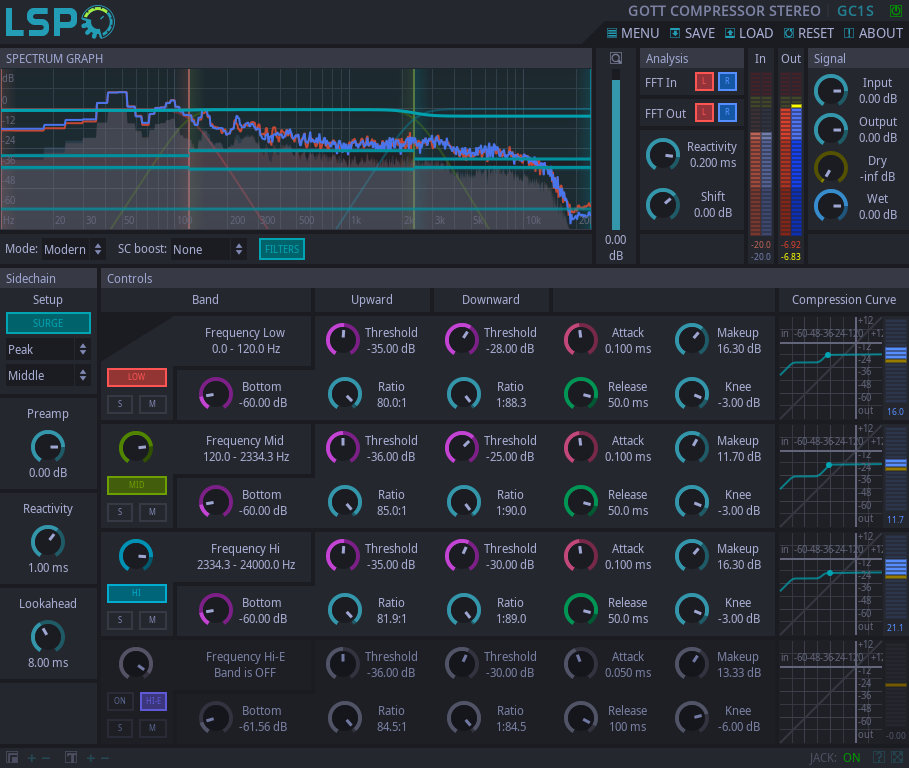Viewport: 909px width, 768px height.
Task: Decrease UI scaling with first minus icon
Action: point(46,758)
